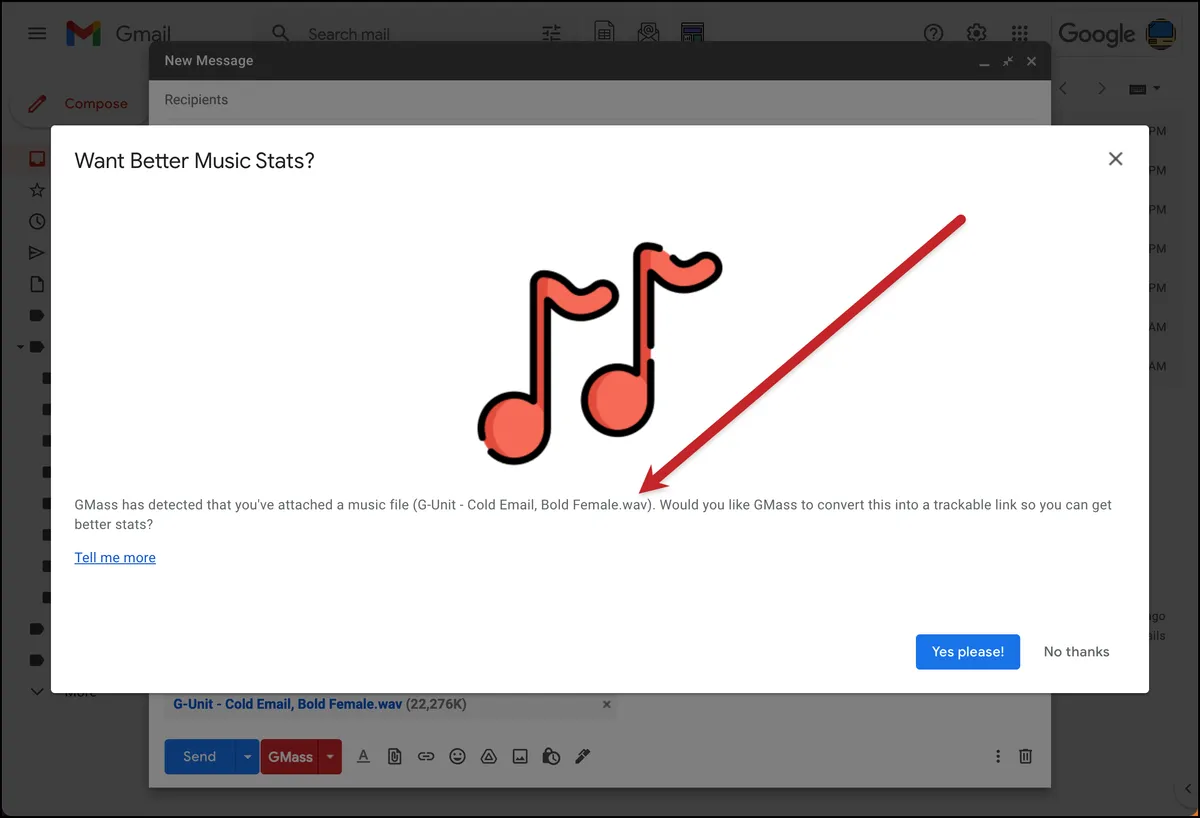Open the attached G-Unit wav file link
Viewport: 1200px width, 818px height.
click(x=288, y=704)
